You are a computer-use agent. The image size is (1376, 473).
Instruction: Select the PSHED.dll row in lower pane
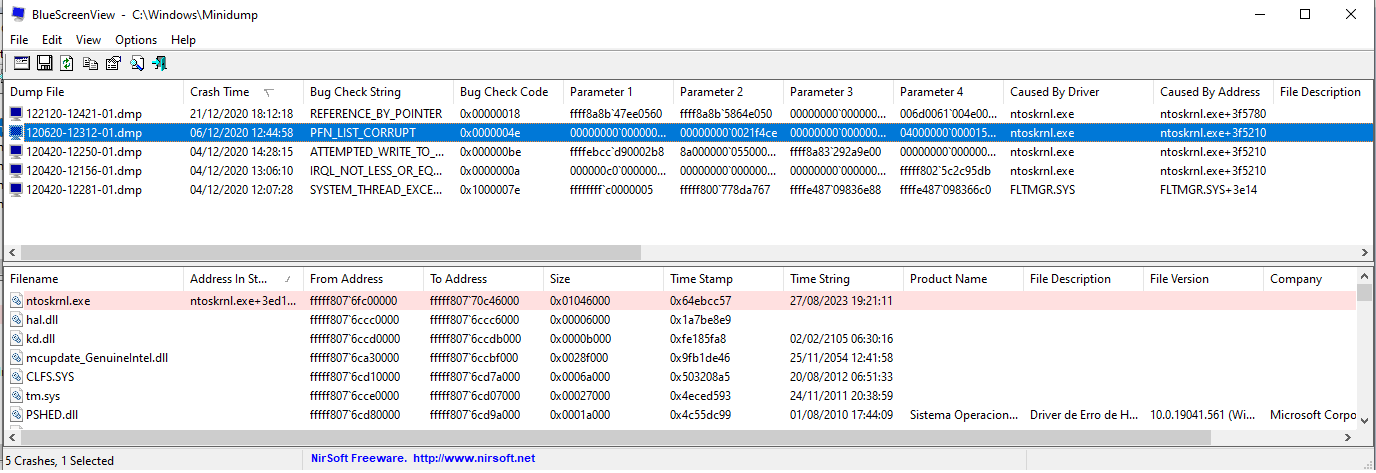[680, 414]
